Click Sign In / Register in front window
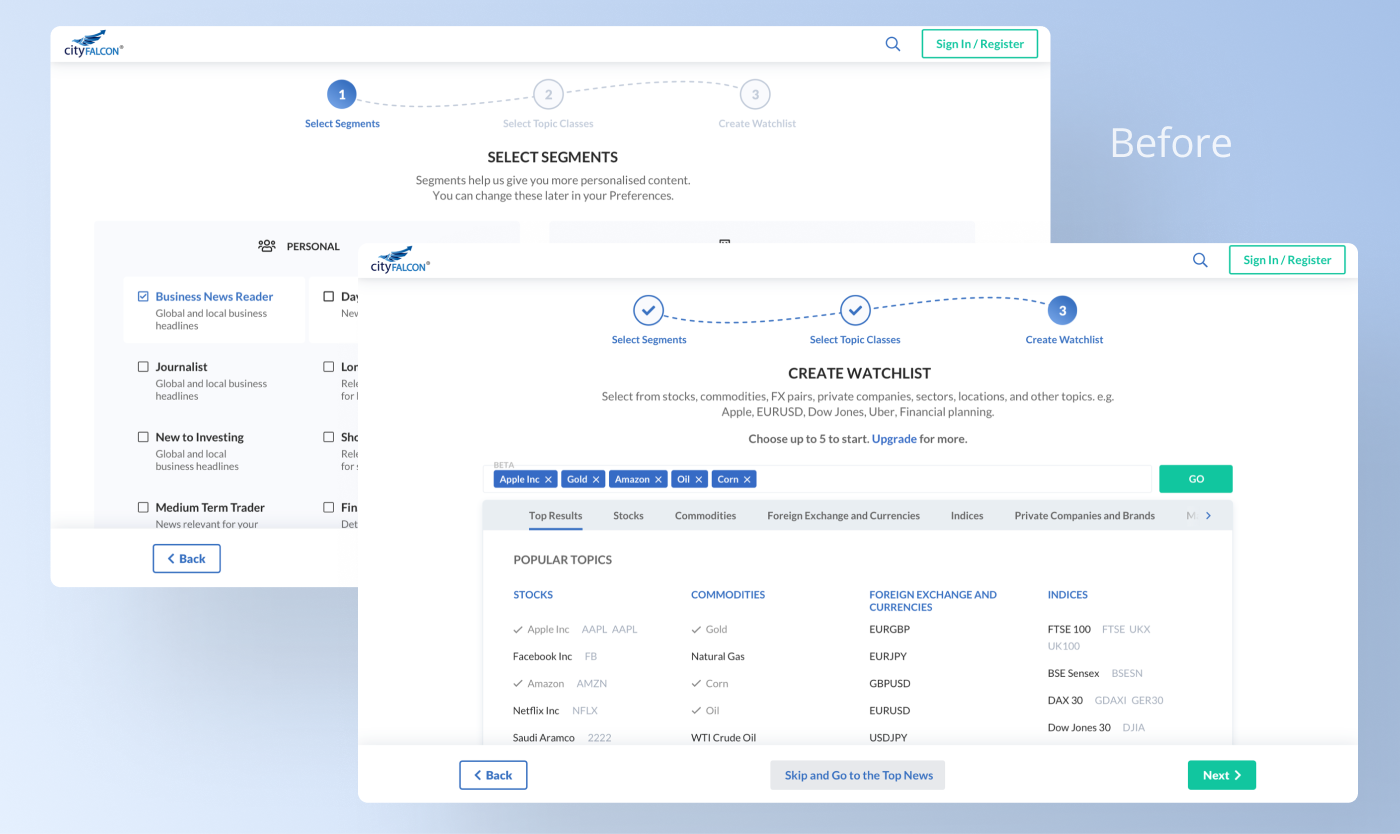Image resolution: width=1400 pixels, height=834 pixels. [x=1287, y=260]
